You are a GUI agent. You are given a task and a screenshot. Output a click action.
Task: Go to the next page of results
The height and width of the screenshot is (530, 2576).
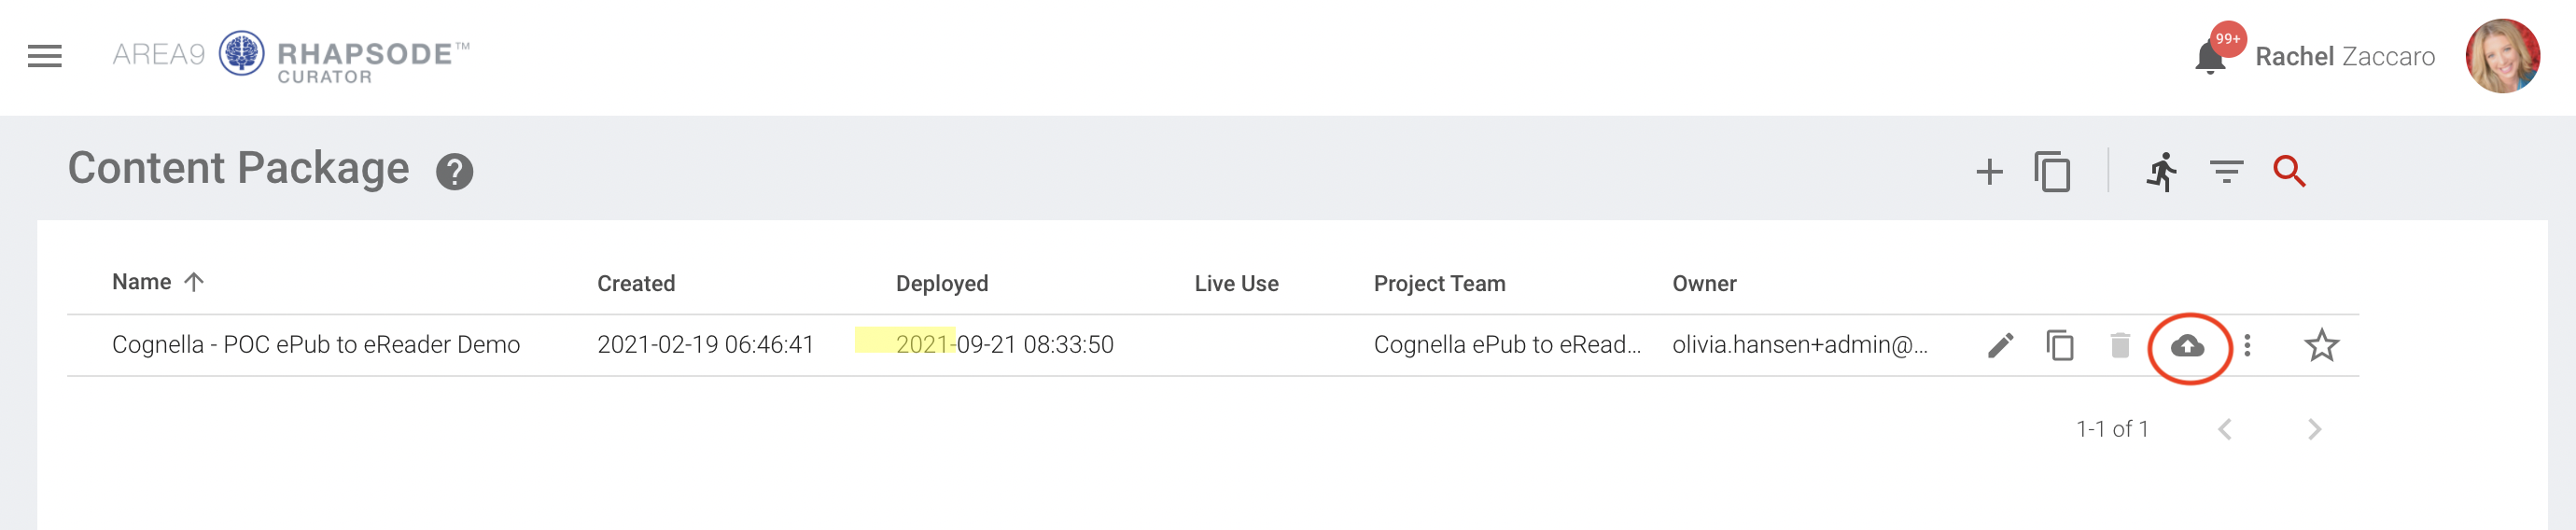point(2314,430)
